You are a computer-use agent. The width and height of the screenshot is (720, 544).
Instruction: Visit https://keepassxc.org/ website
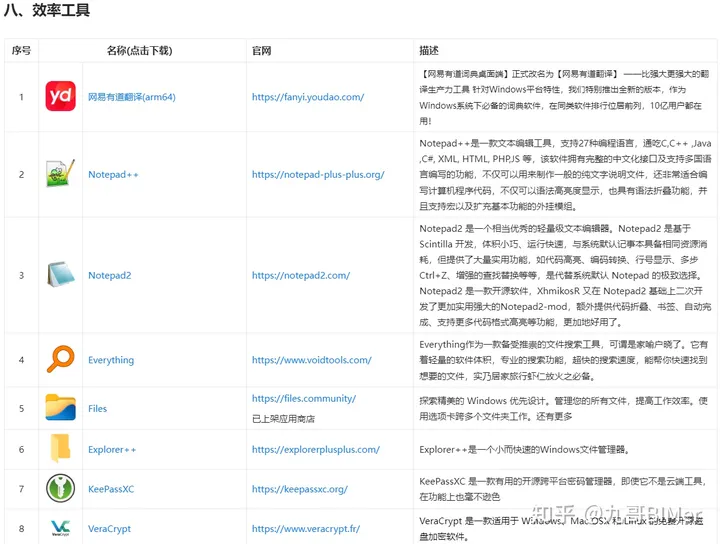click(300, 489)
